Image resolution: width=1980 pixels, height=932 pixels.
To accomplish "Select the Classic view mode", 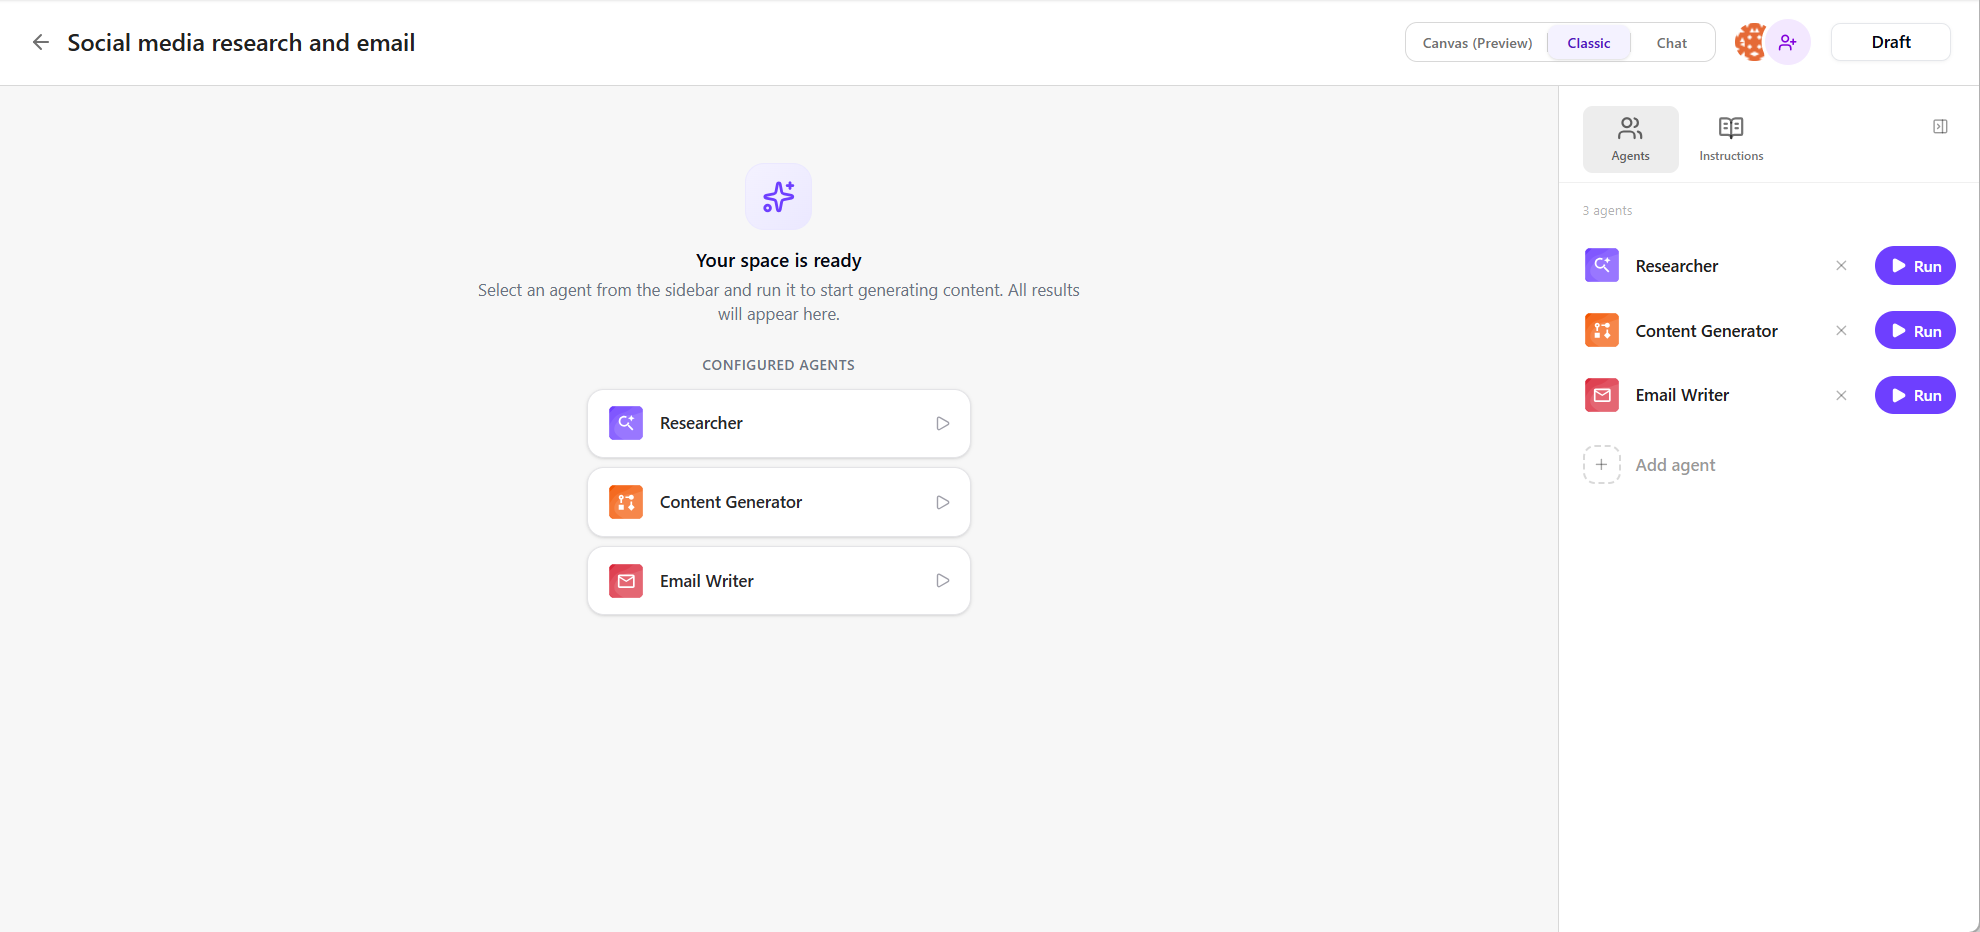I will coord(1588,43).
